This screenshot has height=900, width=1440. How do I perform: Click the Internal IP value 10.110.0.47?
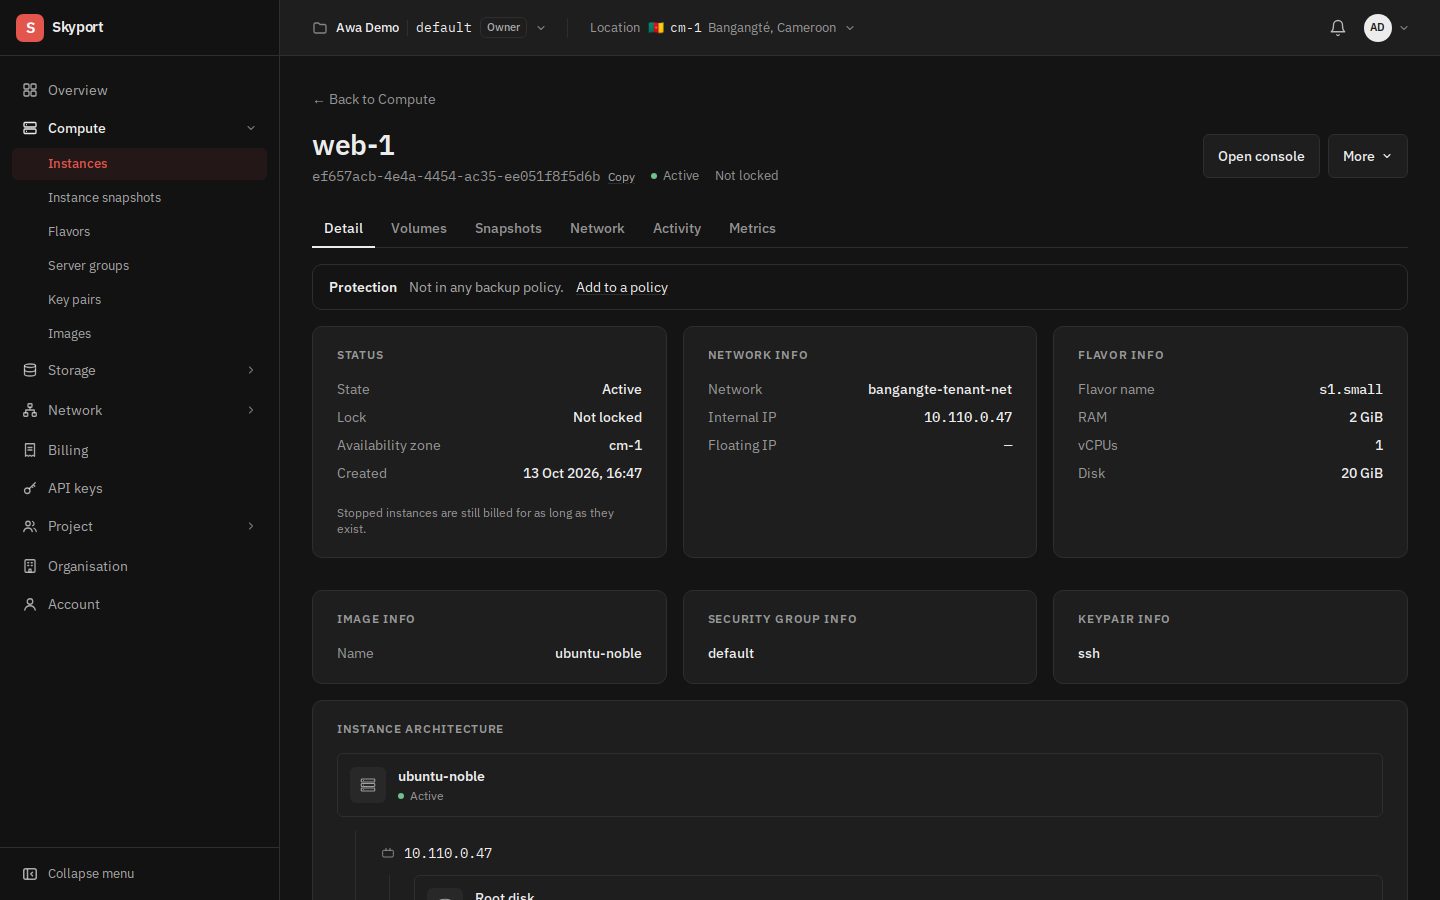click(x=968, y=417)
